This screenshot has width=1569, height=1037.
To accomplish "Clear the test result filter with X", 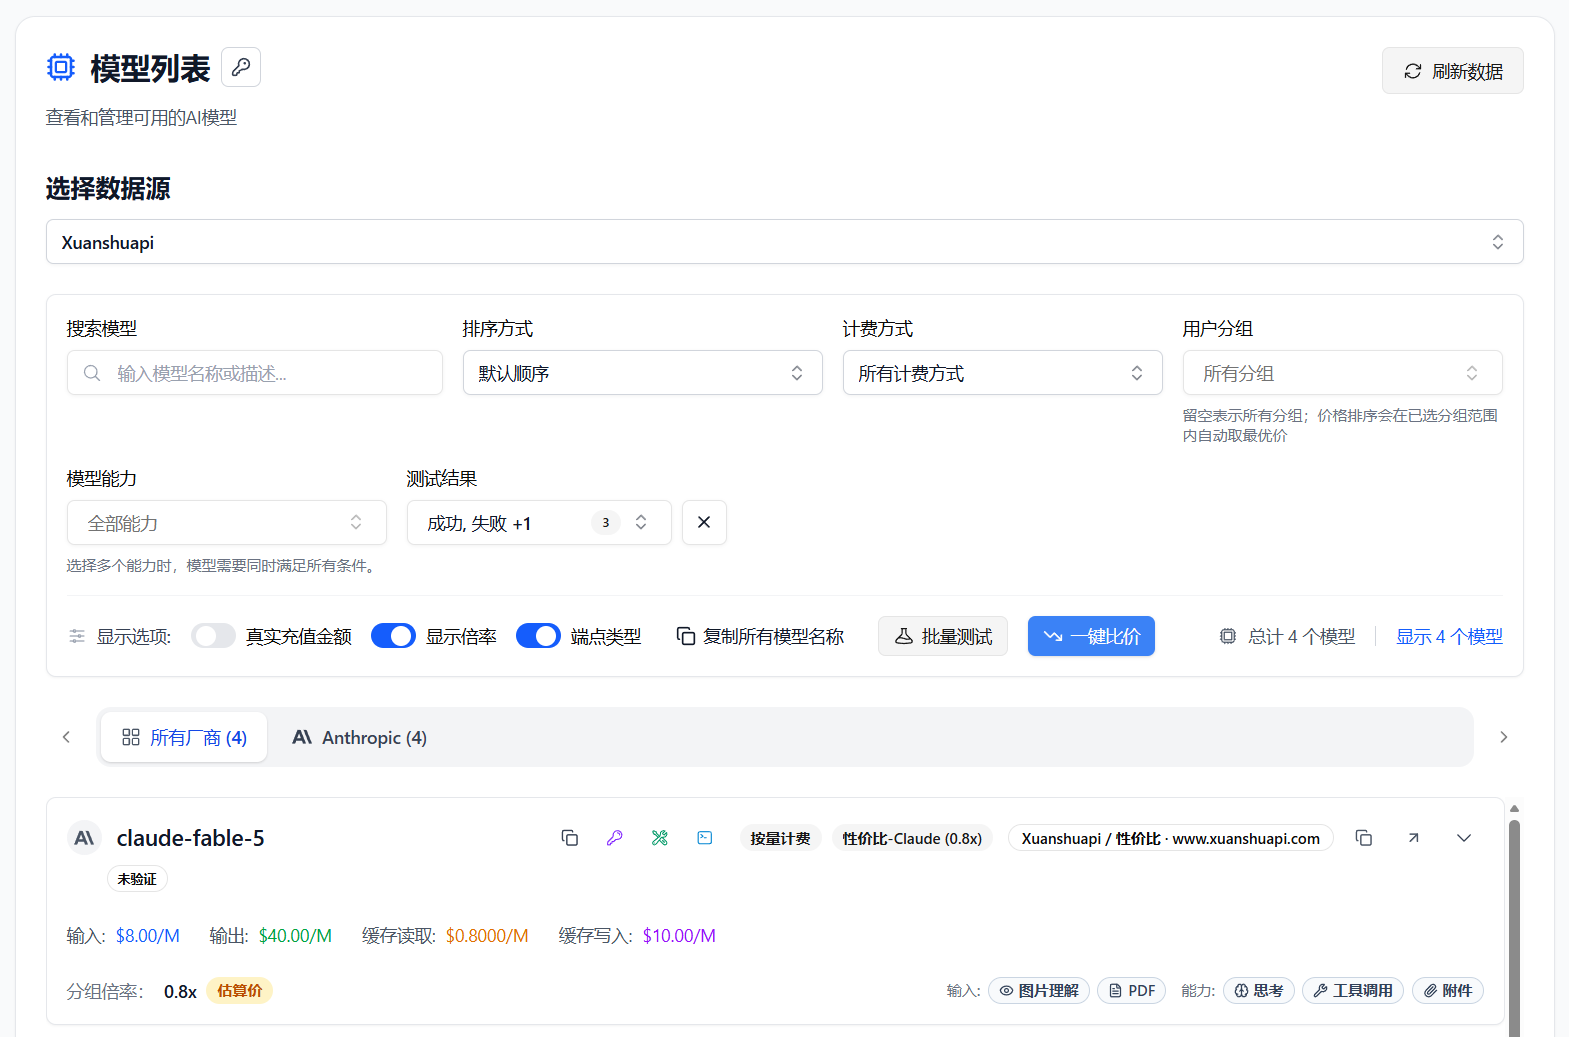I will 704,523.
